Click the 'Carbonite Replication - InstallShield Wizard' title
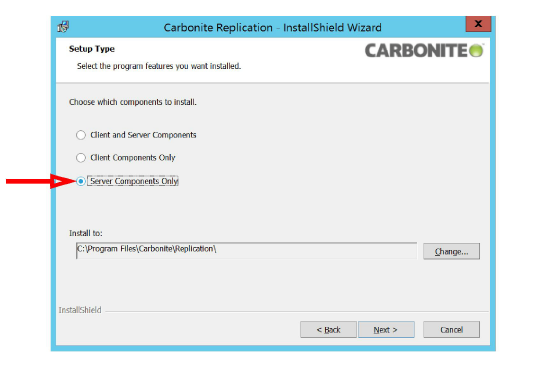Screen dimensions: 546x370 pos(272,27)
